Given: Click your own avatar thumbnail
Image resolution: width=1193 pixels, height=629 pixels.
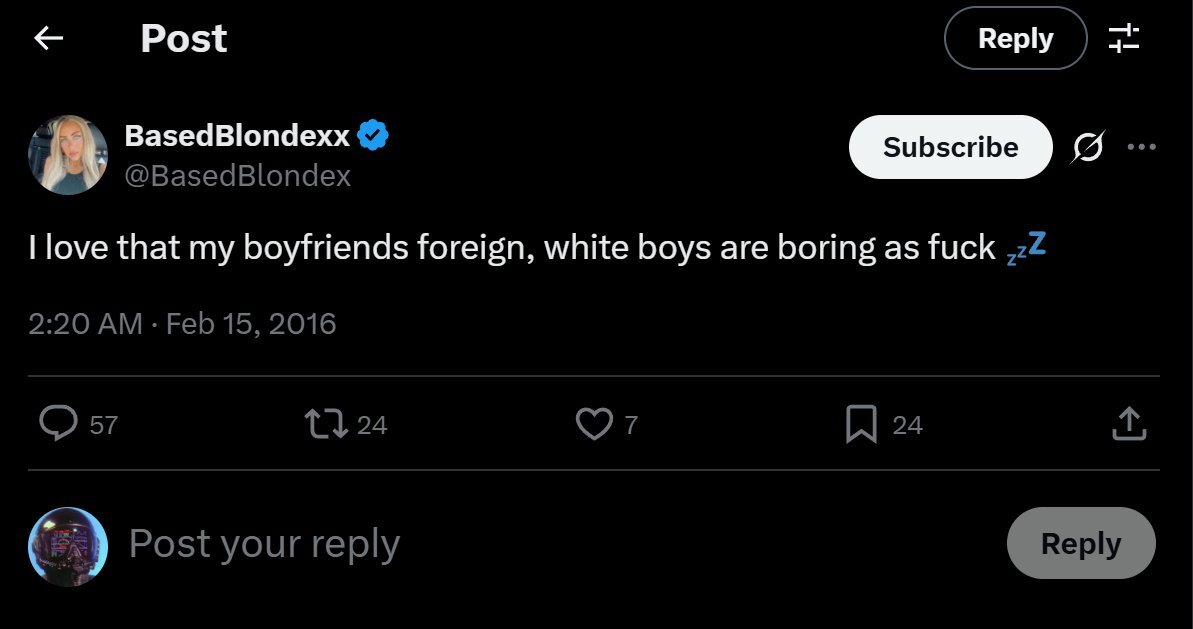Looking at the screenshot, I should (x=68, y=546).
